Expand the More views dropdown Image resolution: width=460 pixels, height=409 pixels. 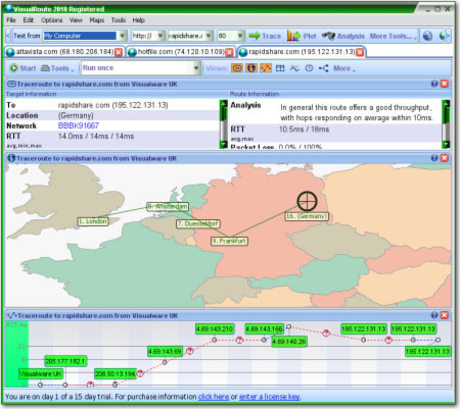click(x=344, y=68)
